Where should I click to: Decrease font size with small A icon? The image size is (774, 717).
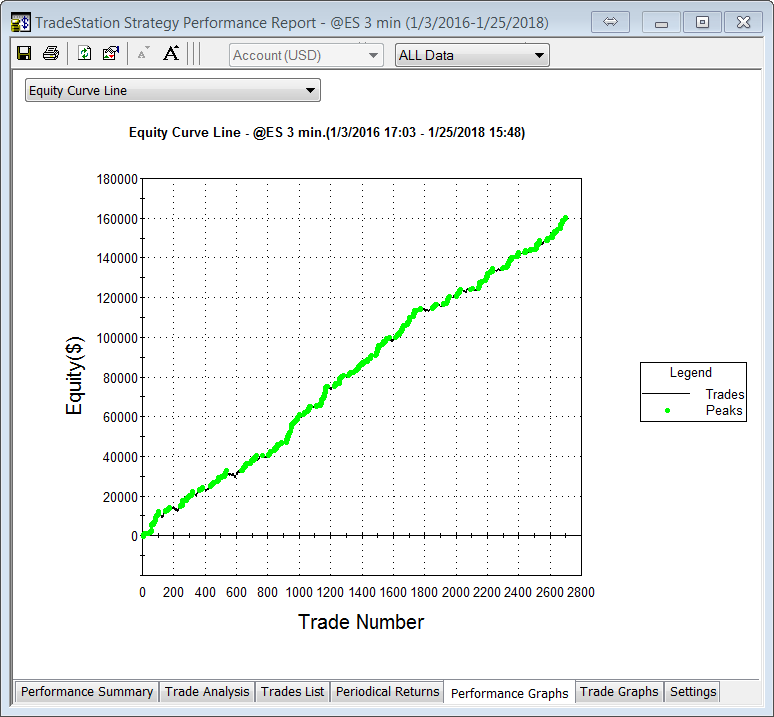[143, 55]
